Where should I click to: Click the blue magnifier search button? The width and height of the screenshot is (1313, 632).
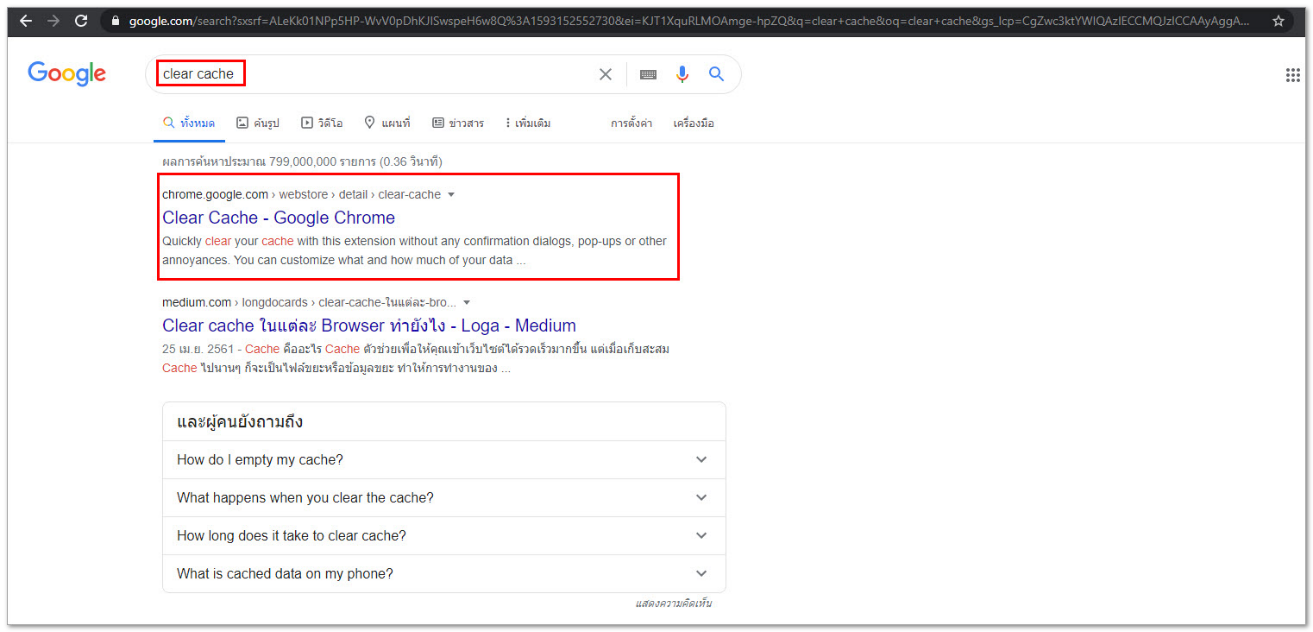click(716, 74)
